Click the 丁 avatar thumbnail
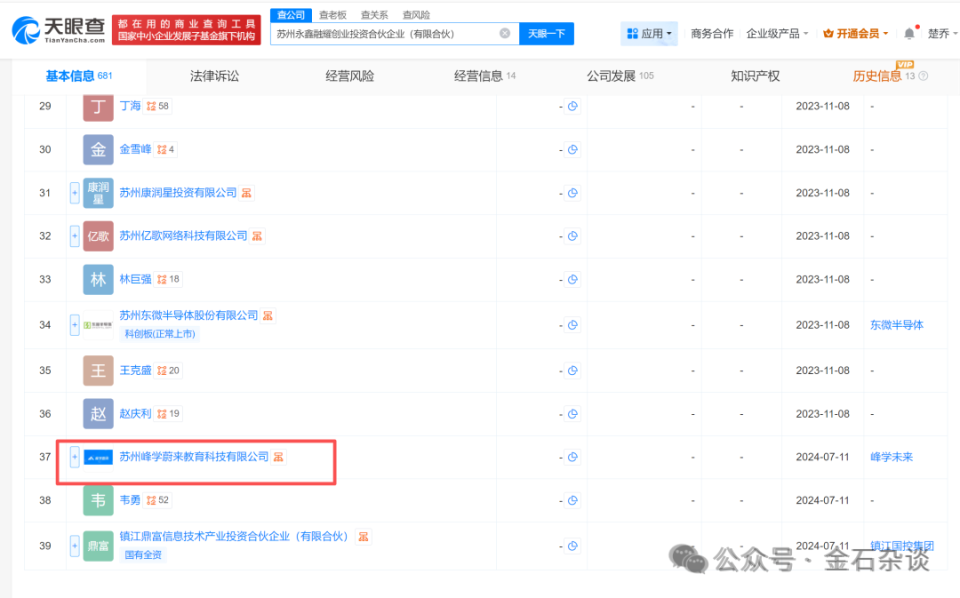The height and width of the screenshot is (598, 960). tap(98, 107)
